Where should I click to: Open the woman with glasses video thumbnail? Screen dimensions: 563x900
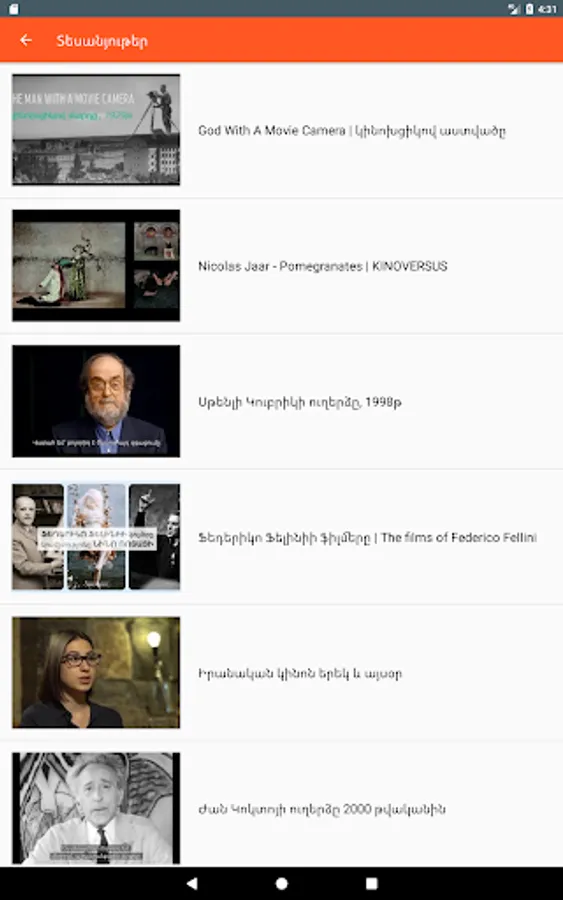click(x=96, y=672)
